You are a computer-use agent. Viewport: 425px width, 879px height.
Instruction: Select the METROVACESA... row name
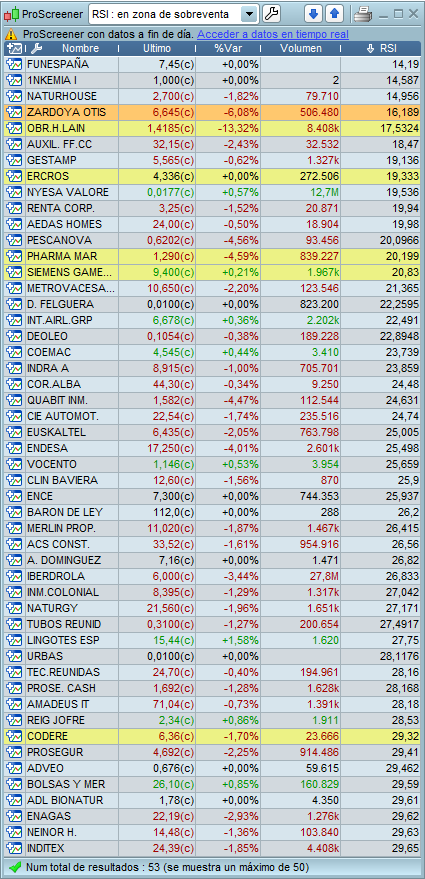tap(70, 289)
